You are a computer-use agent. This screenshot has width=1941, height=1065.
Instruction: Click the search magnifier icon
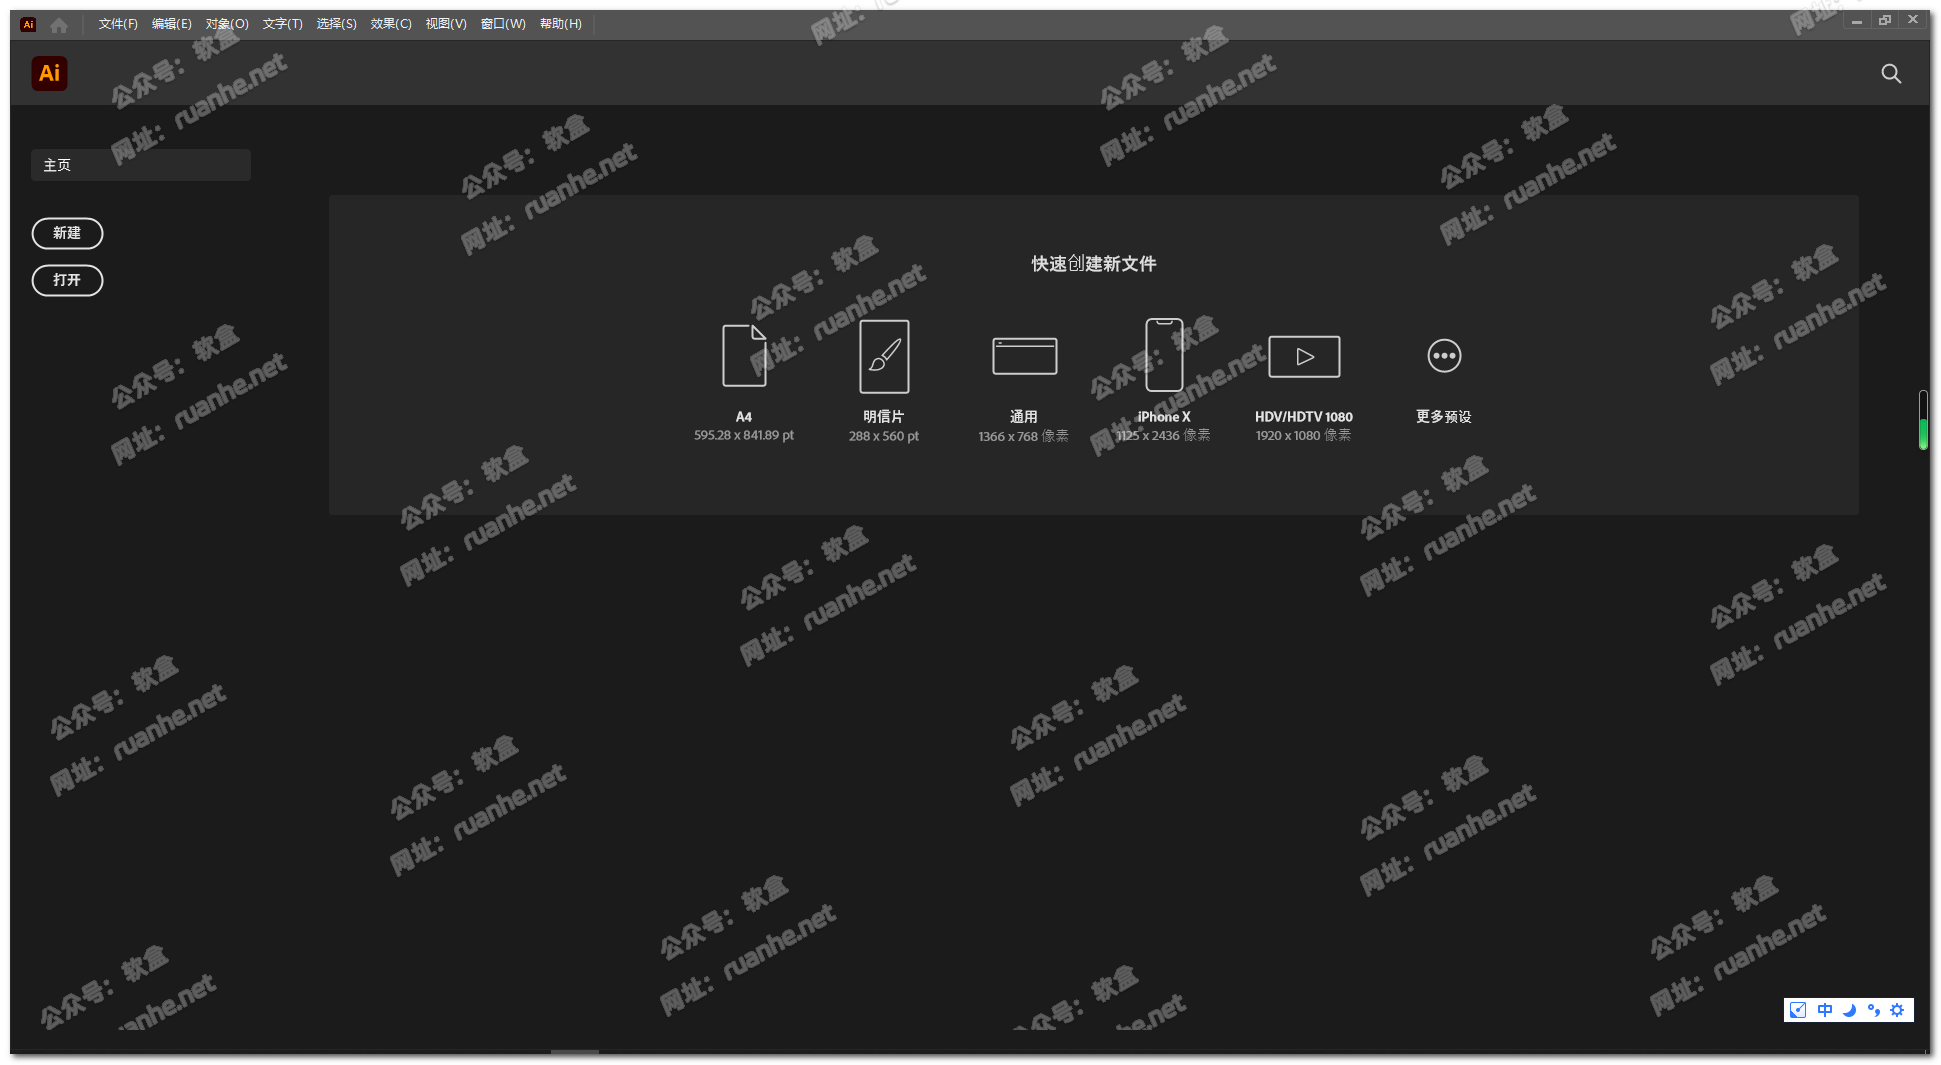(x=1891, y=74)
